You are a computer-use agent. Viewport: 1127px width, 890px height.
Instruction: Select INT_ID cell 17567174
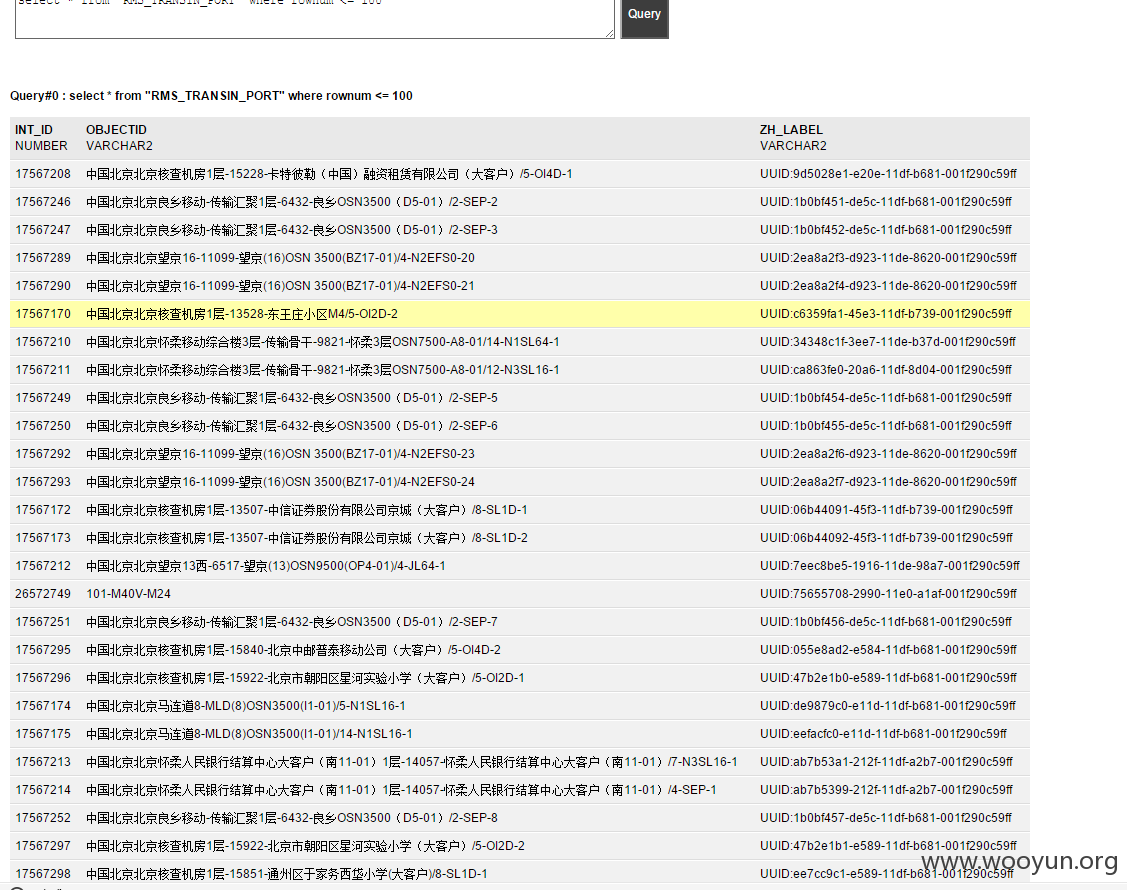[43, 707]
